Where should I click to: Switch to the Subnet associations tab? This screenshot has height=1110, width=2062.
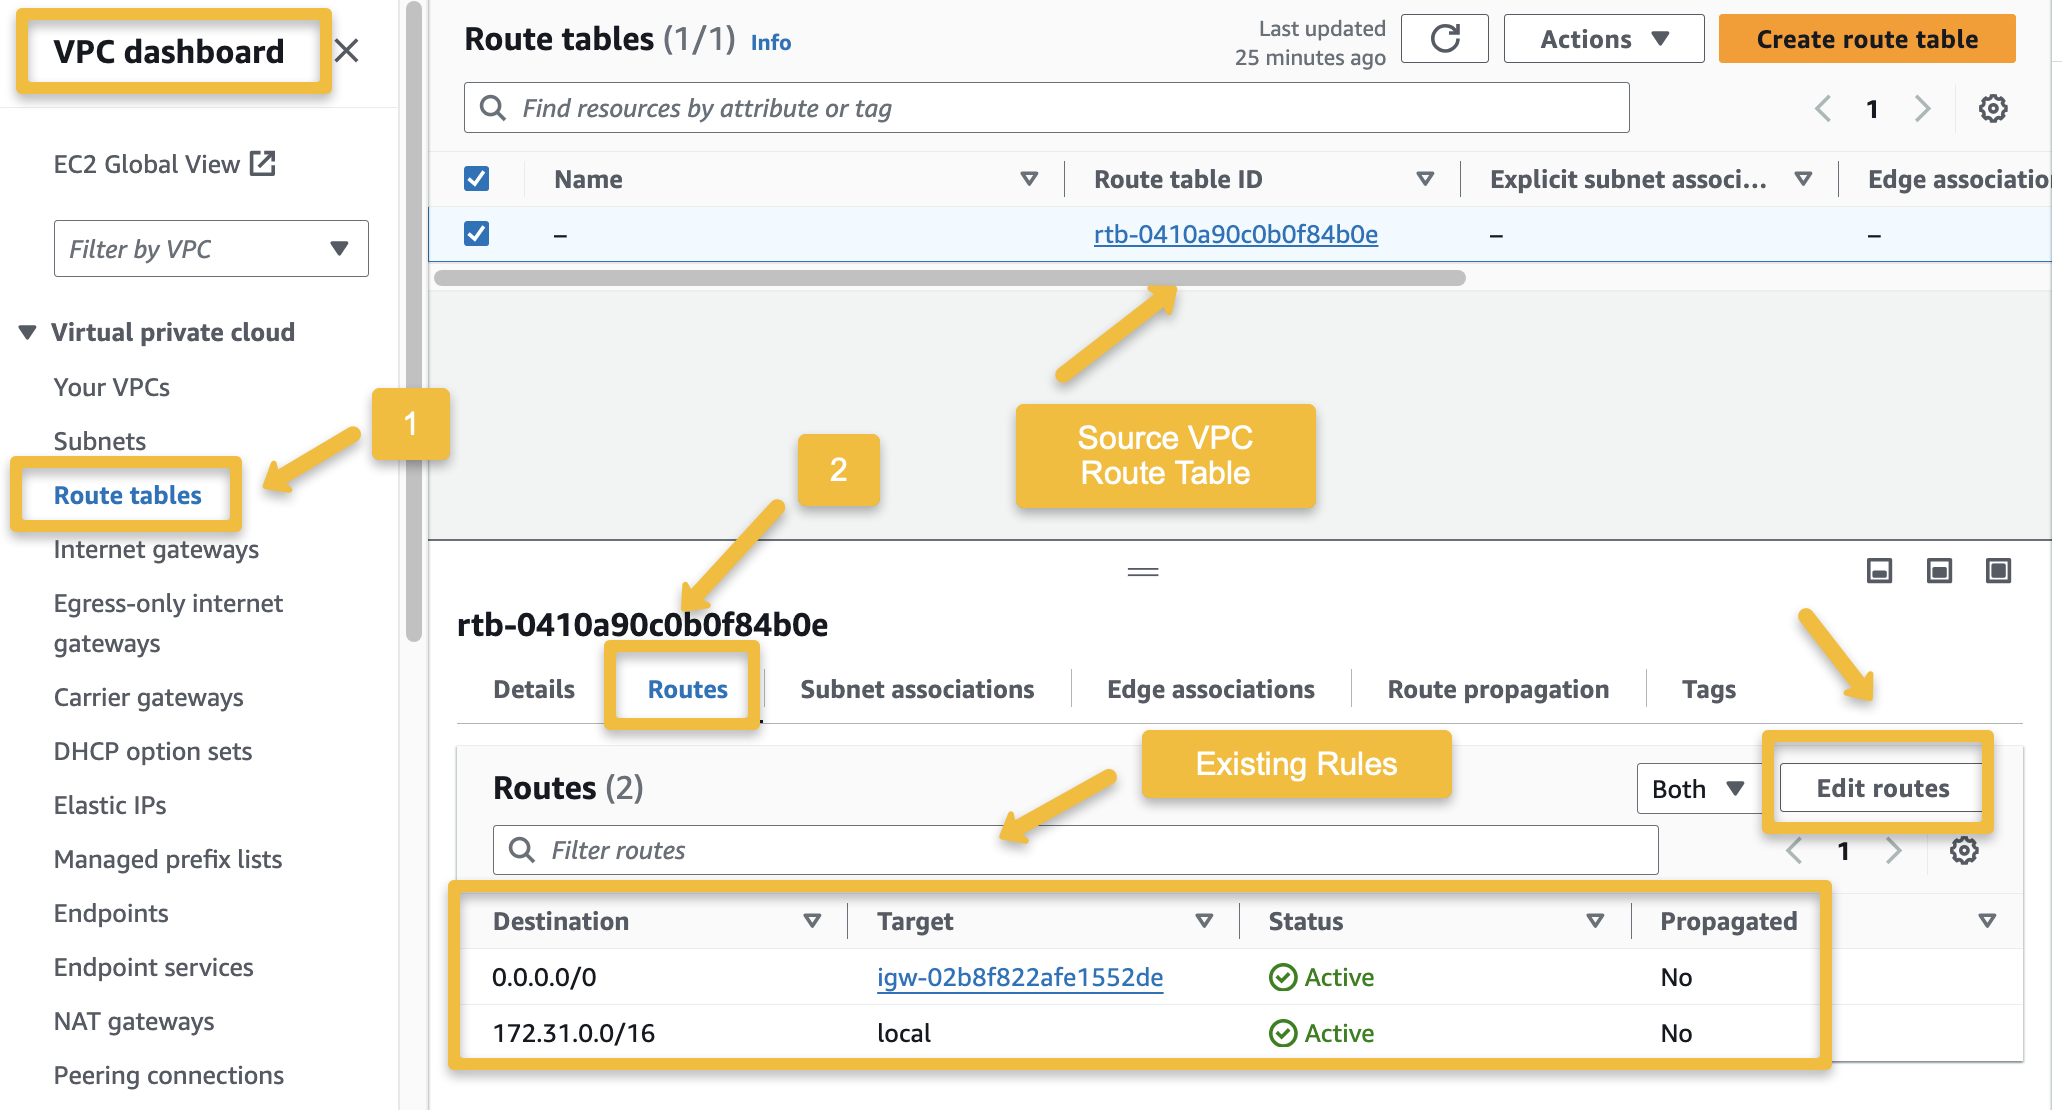pyautogui.click(x=916, y=688)
